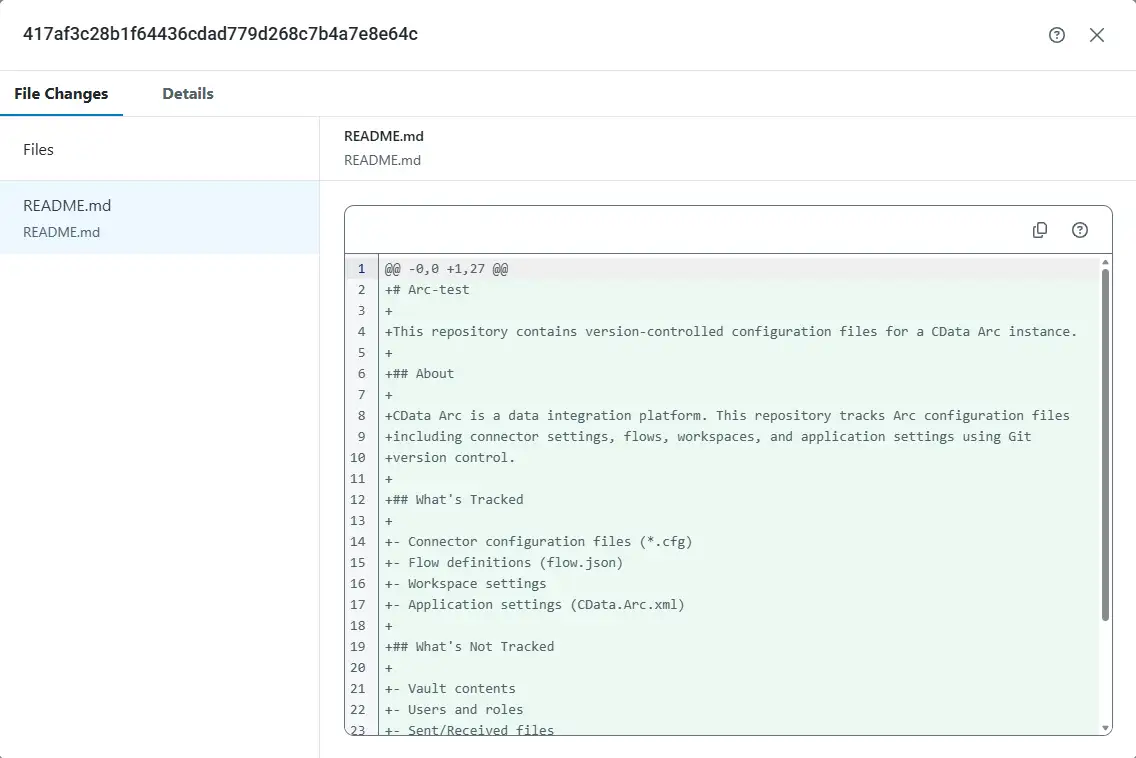The height and width of the screenshot is (758, 1136).
Task: Click the diff hunk header '@@ -0,0 +1,27 @@'
Action: pyautogui.click(x=446, y=269)
